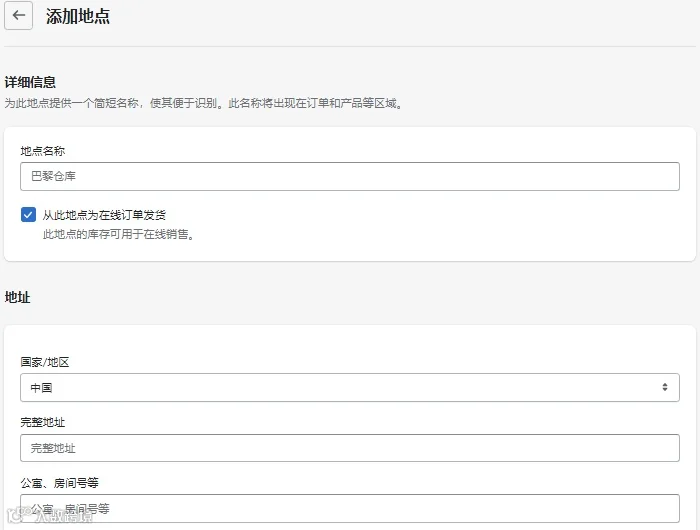
Task: Click the 详细信息 section heading
Action: coord(30,82)
